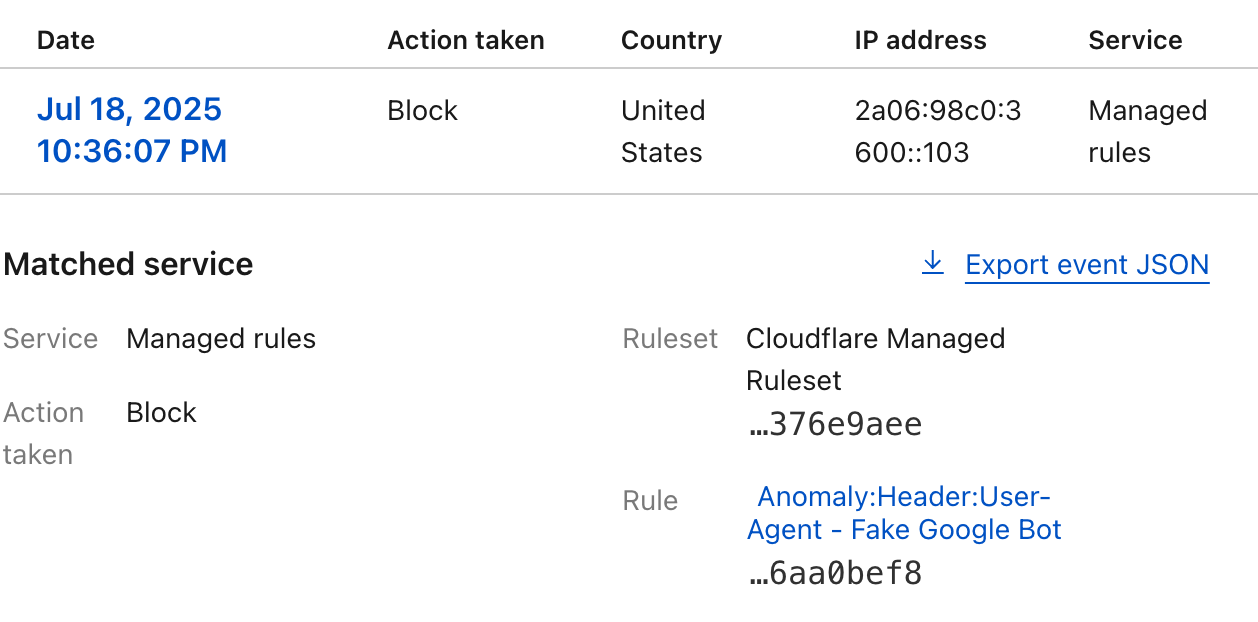This screenshot has height=622, width=1258.
Task: Select the Service column header
Action: 1135,40
